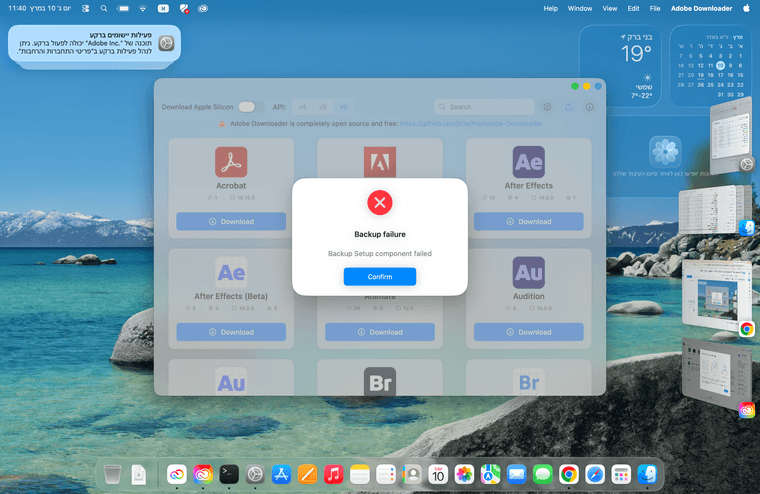Click the Audition app icon

528,272
